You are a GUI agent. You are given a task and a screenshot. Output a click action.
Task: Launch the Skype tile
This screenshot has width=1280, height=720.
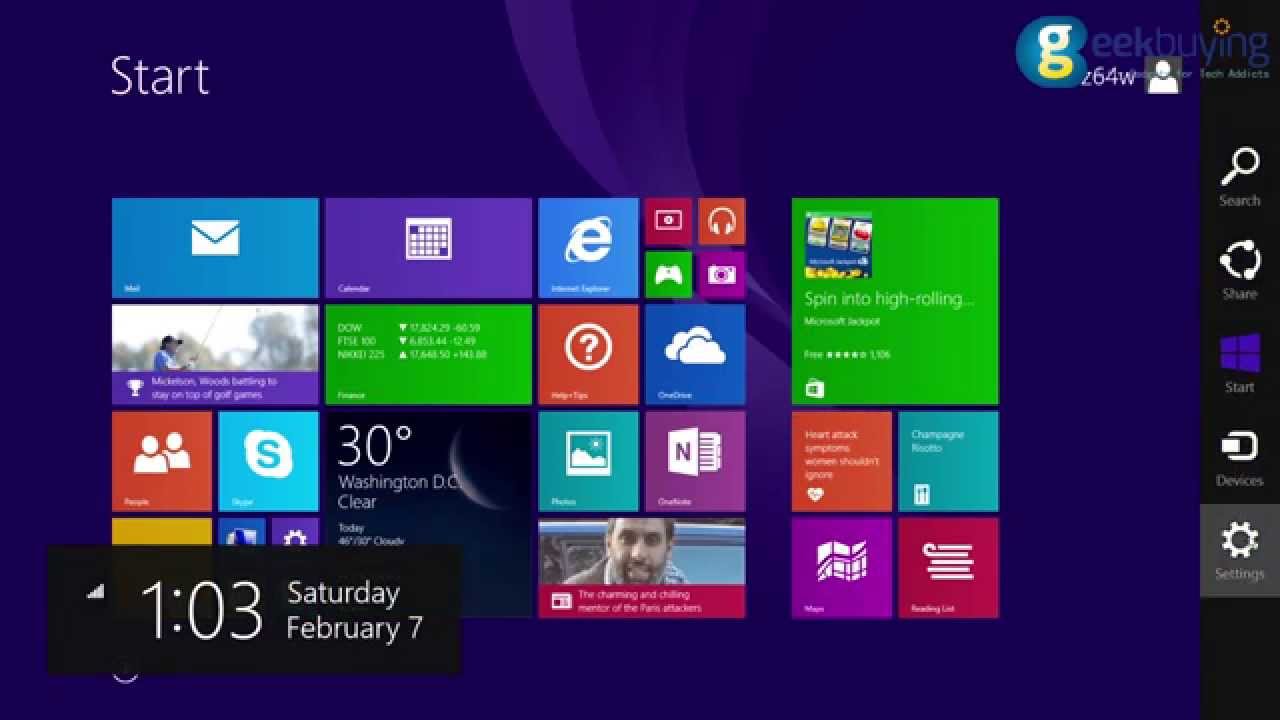[x=268, y=461]
